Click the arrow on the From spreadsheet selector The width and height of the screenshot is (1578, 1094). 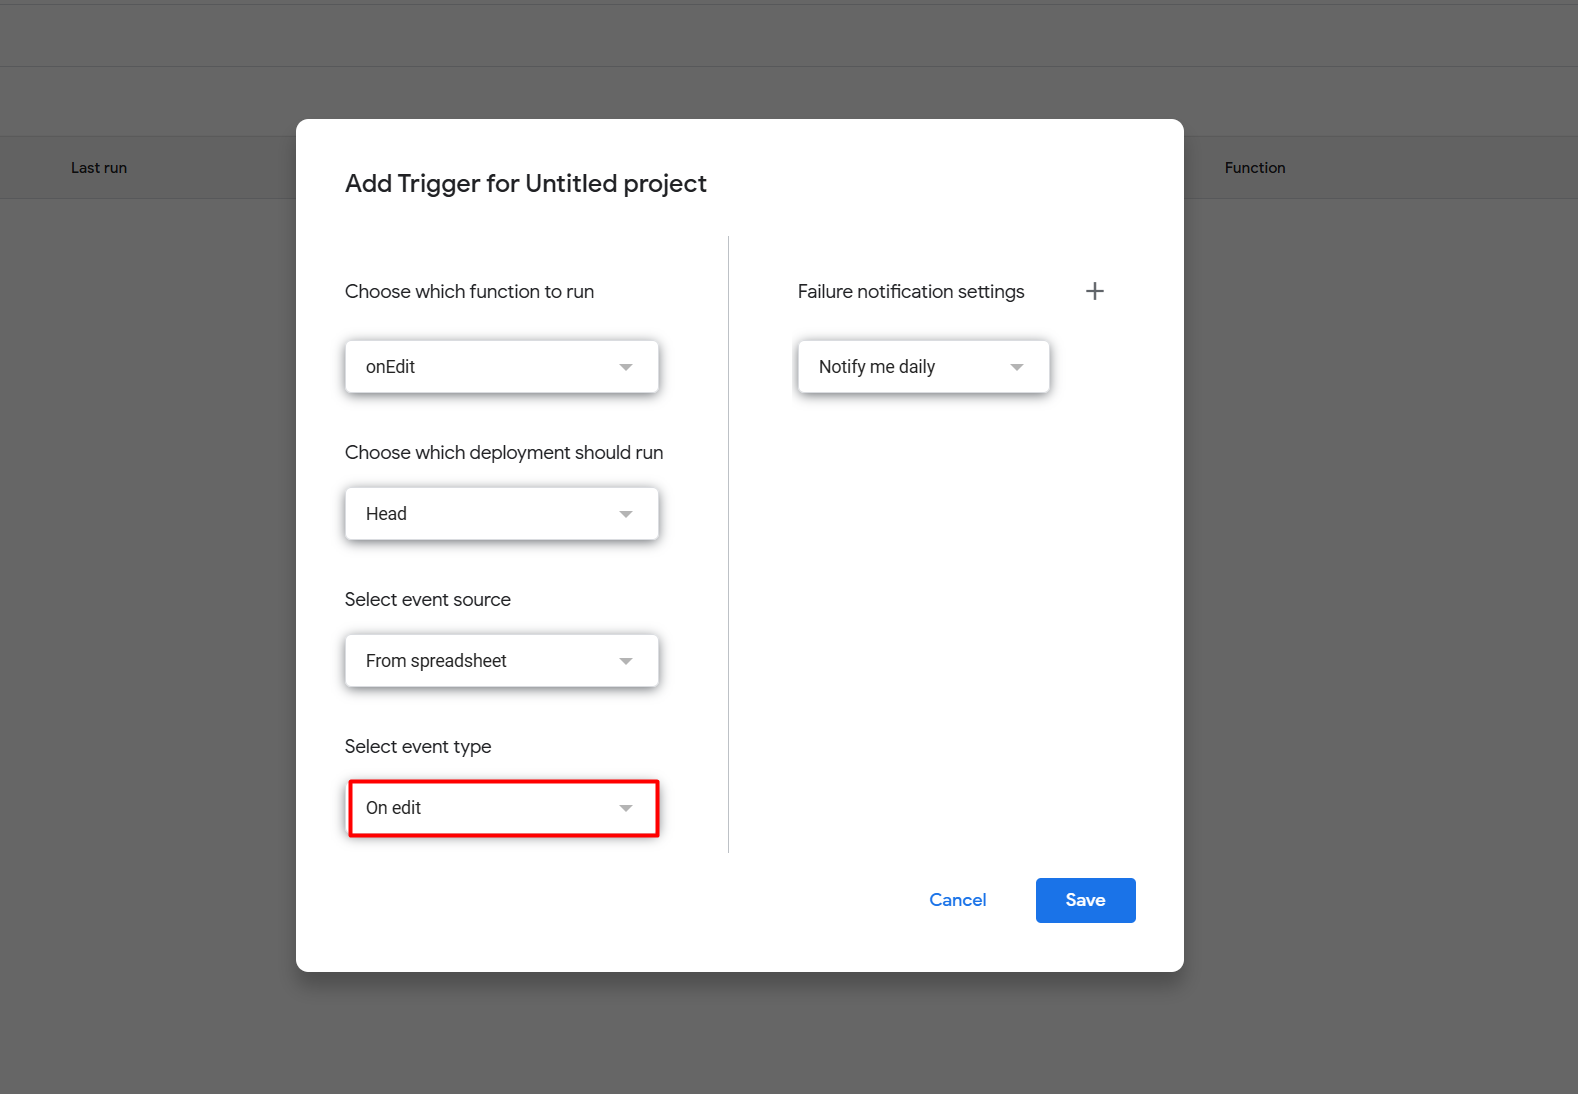(626, 660)
